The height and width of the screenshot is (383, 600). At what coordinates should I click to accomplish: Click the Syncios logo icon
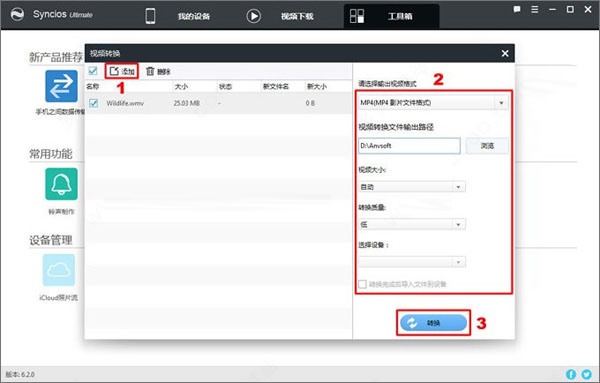(17, 15)
